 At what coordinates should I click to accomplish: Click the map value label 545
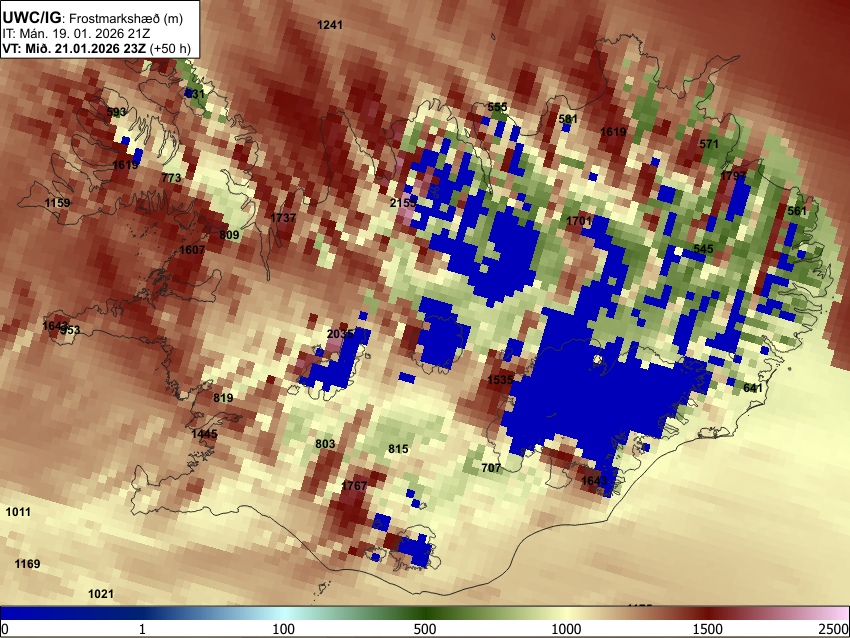pos(704,249)
